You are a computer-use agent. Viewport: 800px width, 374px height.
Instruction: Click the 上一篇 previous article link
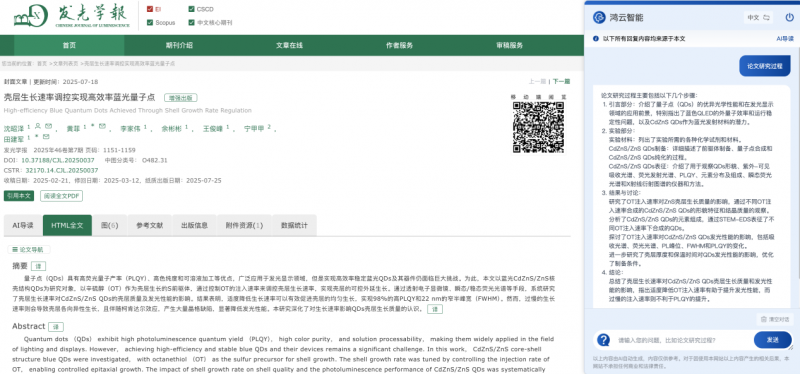(537, 81)
